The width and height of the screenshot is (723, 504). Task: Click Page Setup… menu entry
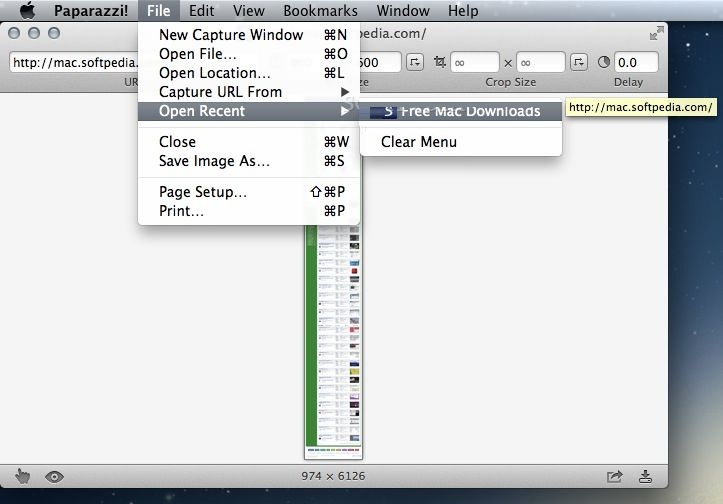203,192
